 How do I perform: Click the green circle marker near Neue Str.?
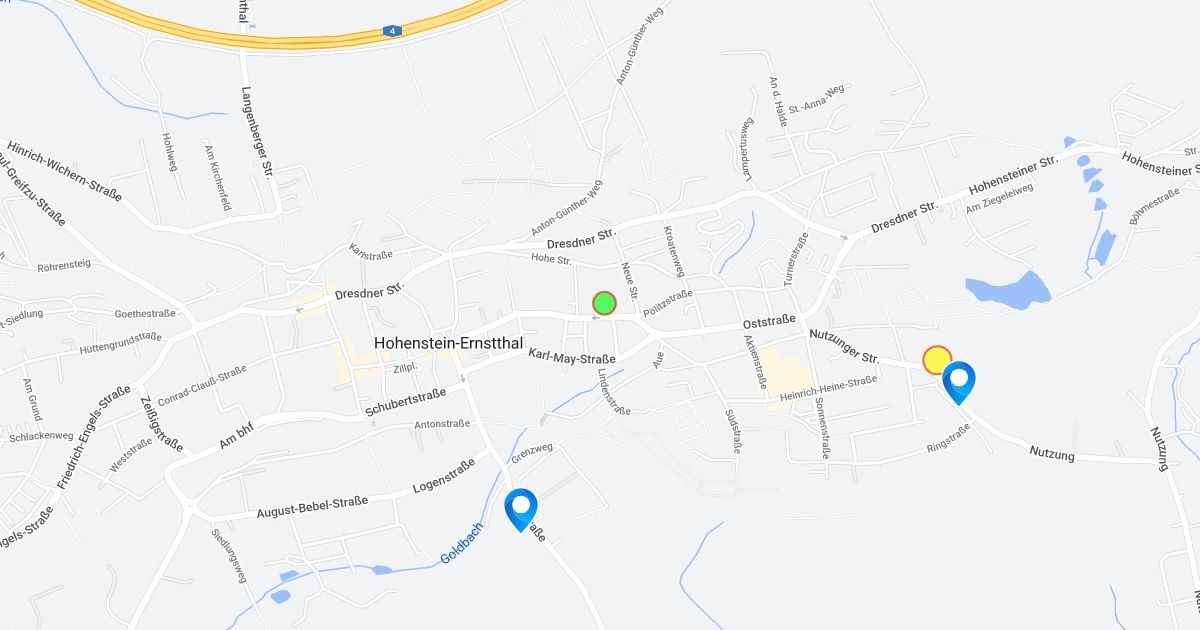(604, 302)
